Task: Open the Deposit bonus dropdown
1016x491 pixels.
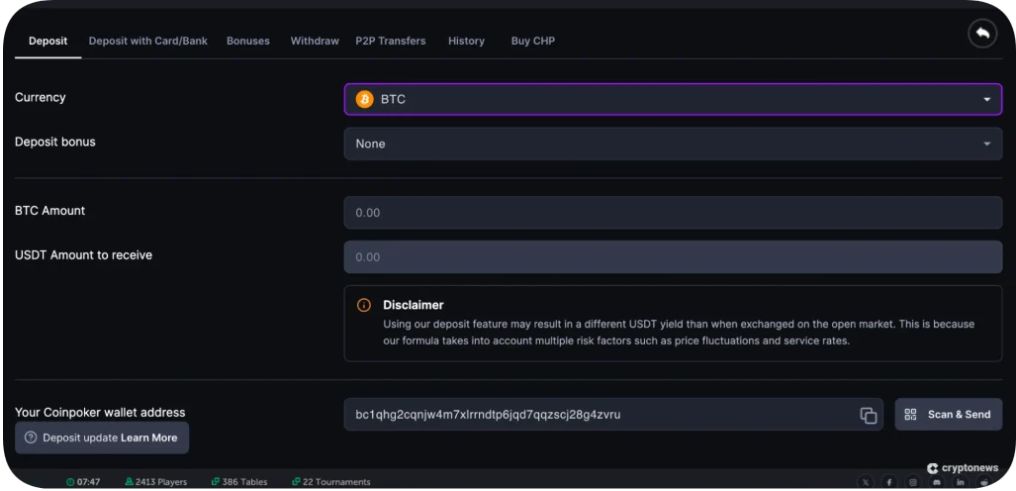Action: [673, 144]
